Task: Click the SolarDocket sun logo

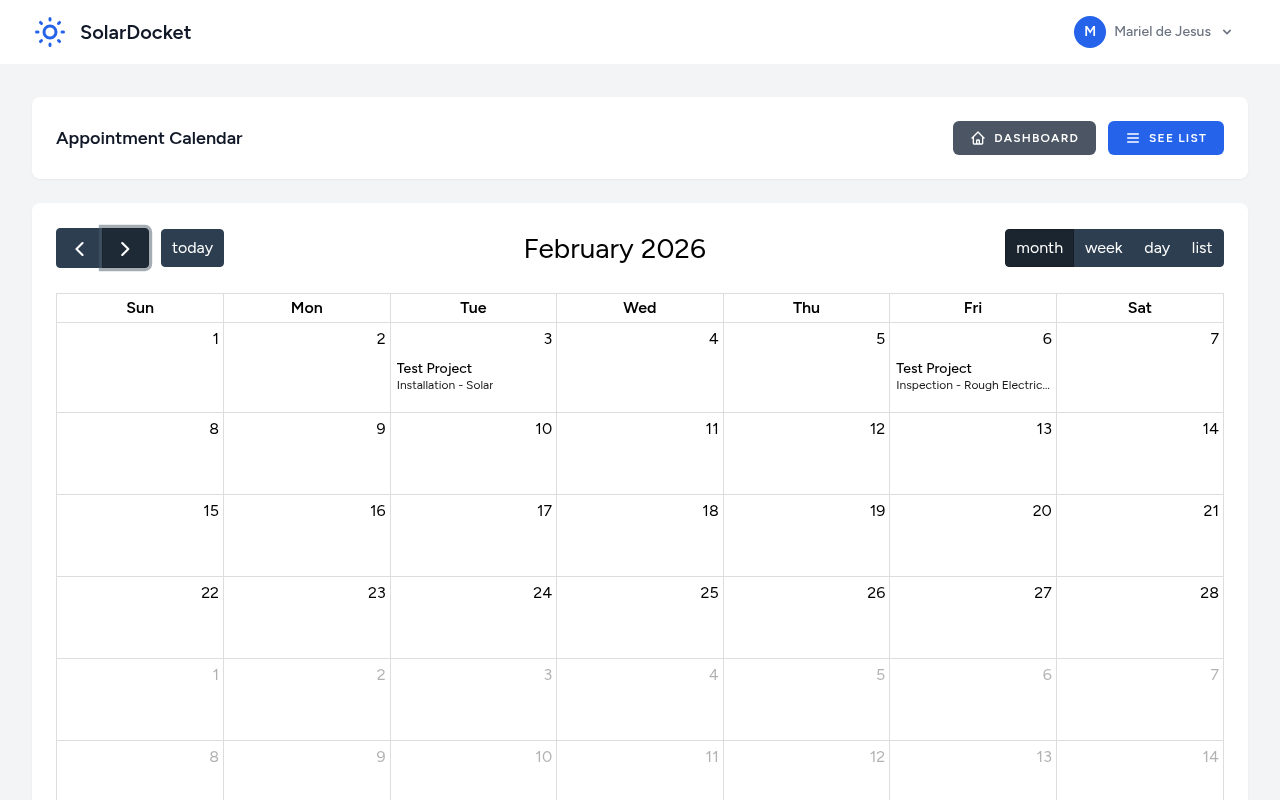Action: pos(50,32)
